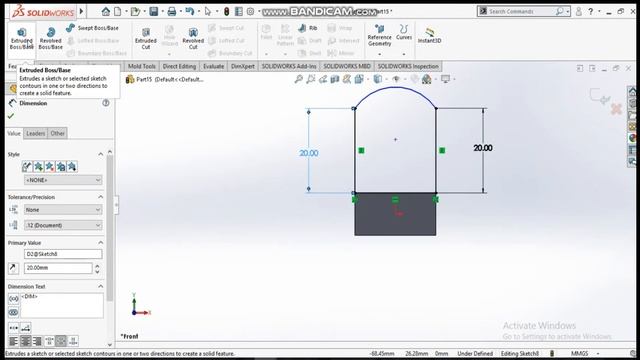This screenshot has height=360, width=640.
Task: Open the SOLIDWORKS Inspection tab
Action: coord(408,66)
